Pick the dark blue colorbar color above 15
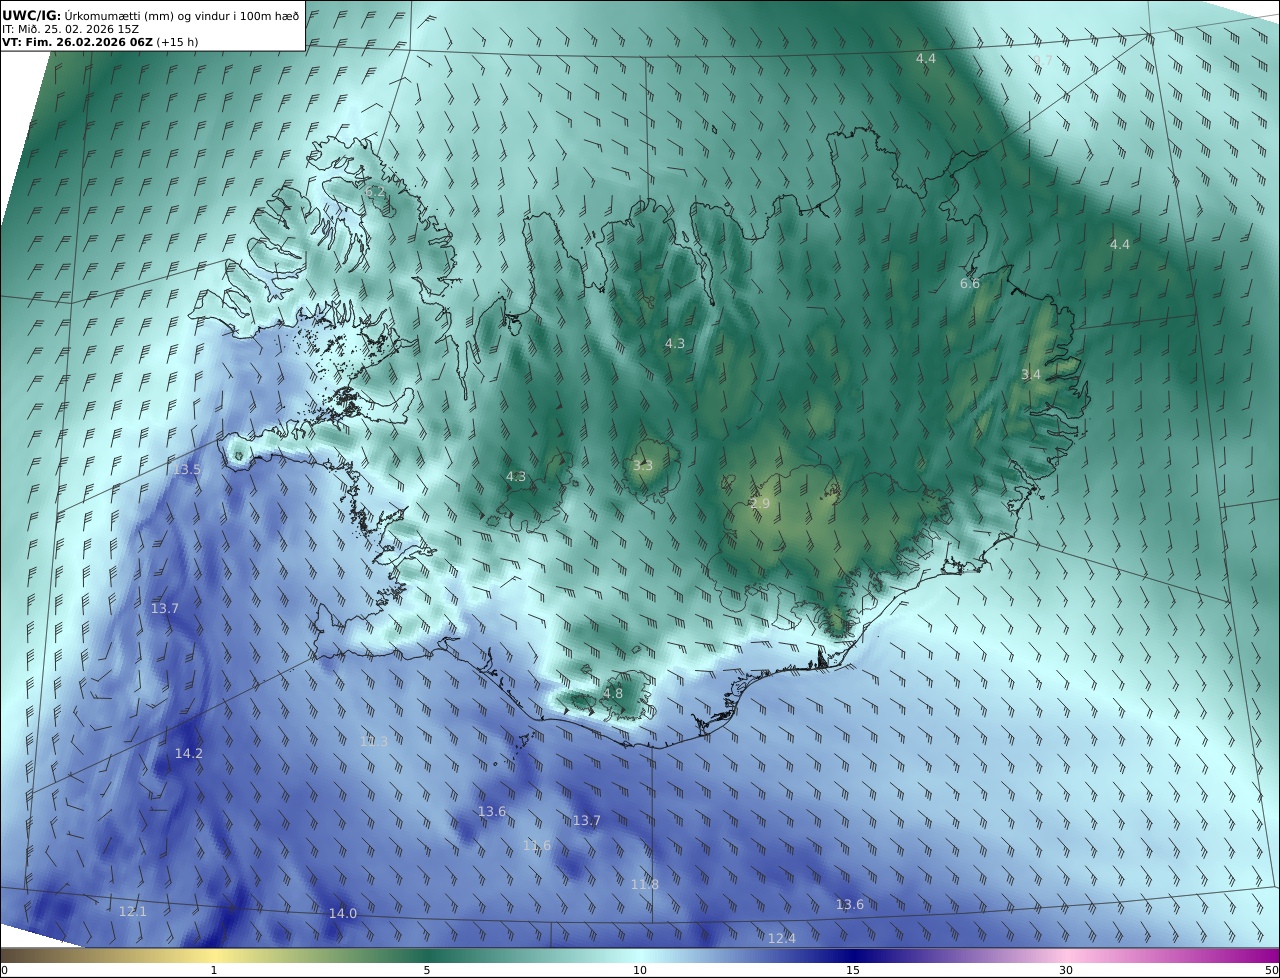The width and height of the screenshot is (1280, 978). click(853, 955)
